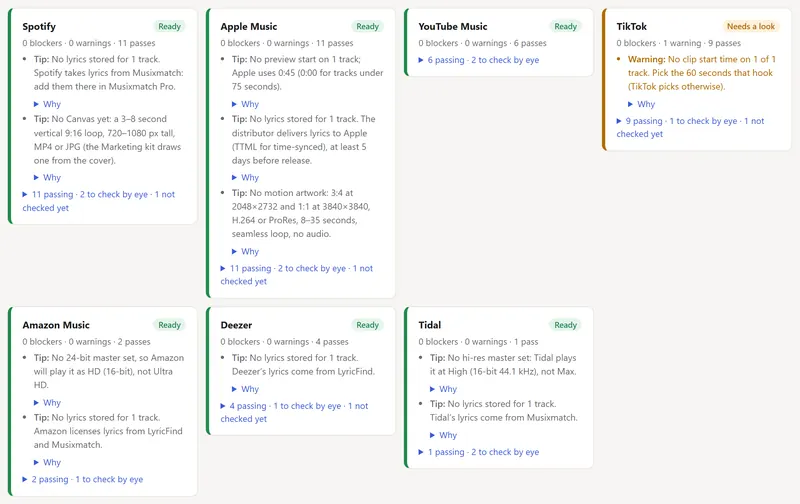Expand Tidal 1 passing checks summary
The image size is (800, 504).
point(479,452)
